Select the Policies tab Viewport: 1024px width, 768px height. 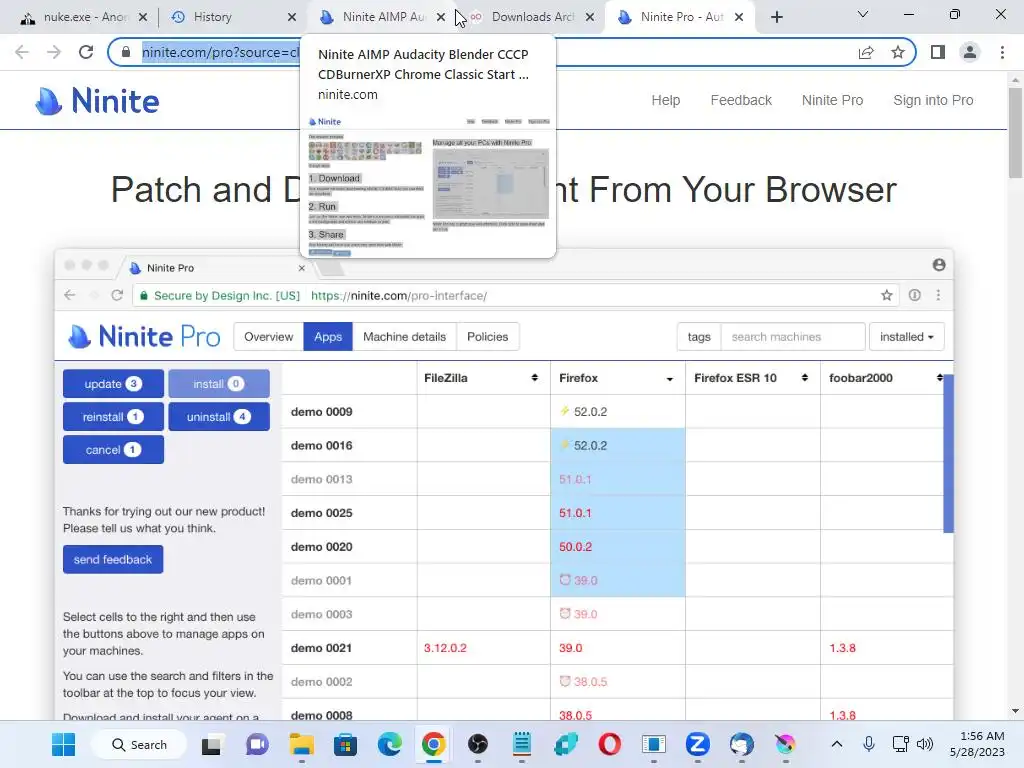point(487,337)
